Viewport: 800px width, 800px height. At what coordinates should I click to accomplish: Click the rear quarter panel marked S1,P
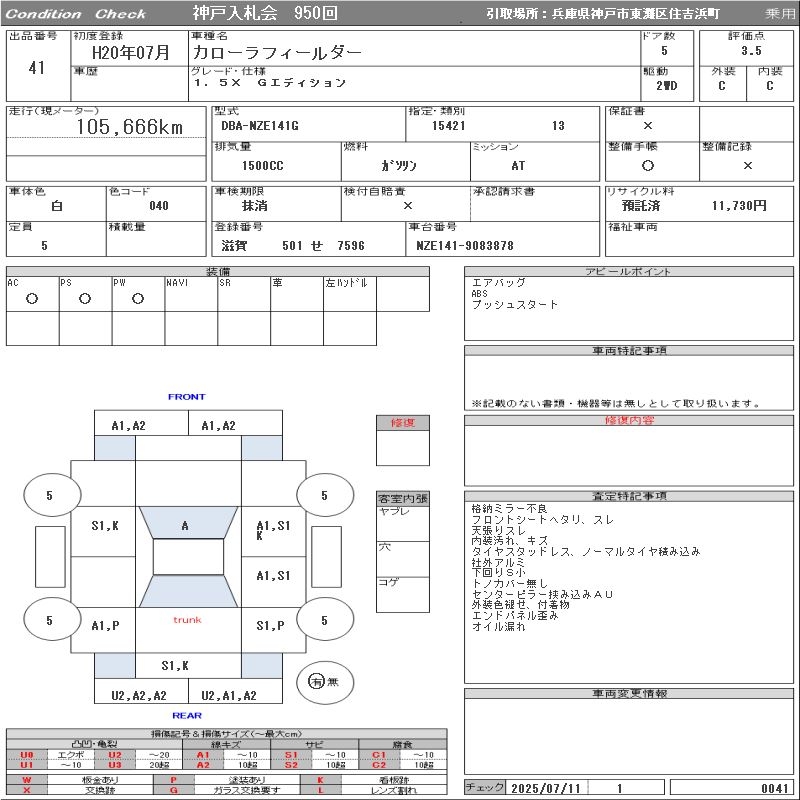click(273, 630)
